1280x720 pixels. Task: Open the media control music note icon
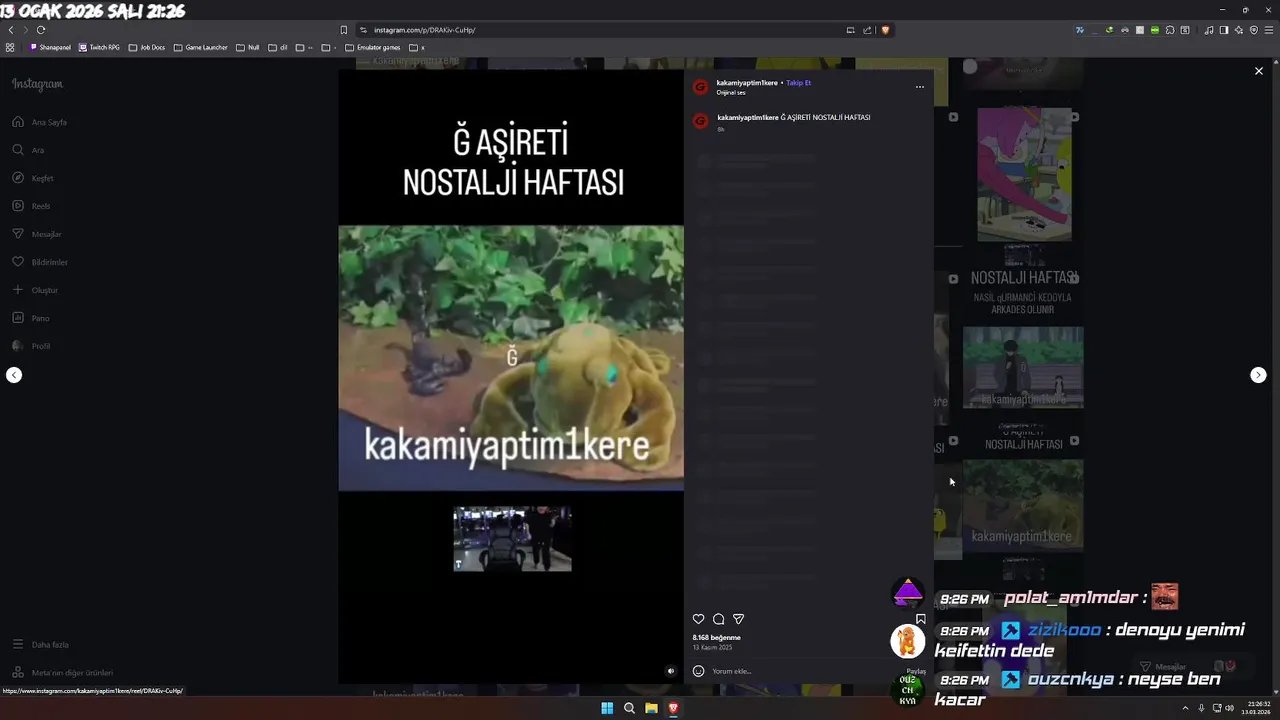(x=1209, y=30)
